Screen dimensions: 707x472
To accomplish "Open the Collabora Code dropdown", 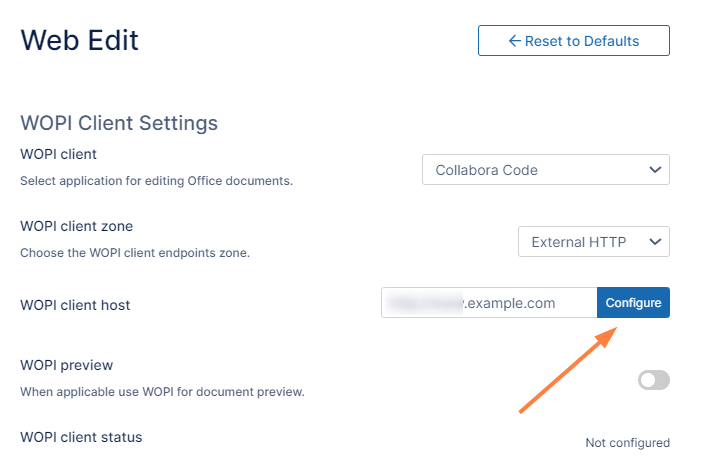I will (545, 170).
